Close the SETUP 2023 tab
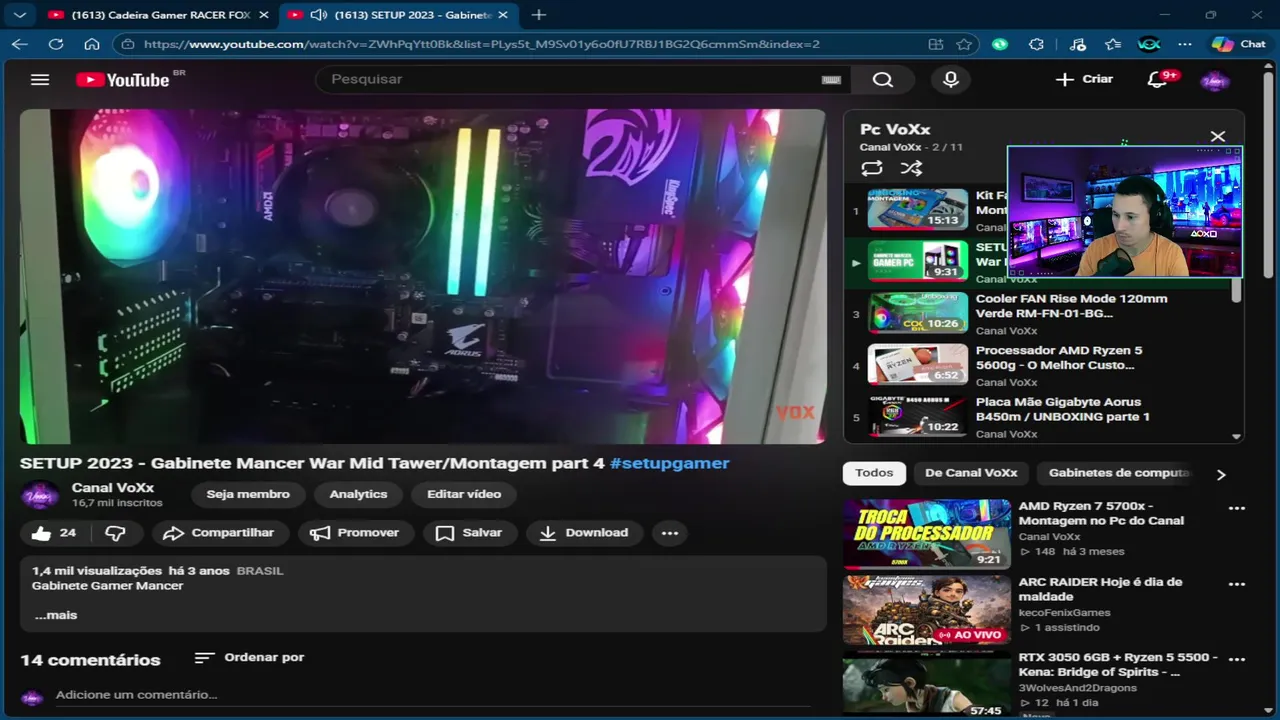 [503, 15]
